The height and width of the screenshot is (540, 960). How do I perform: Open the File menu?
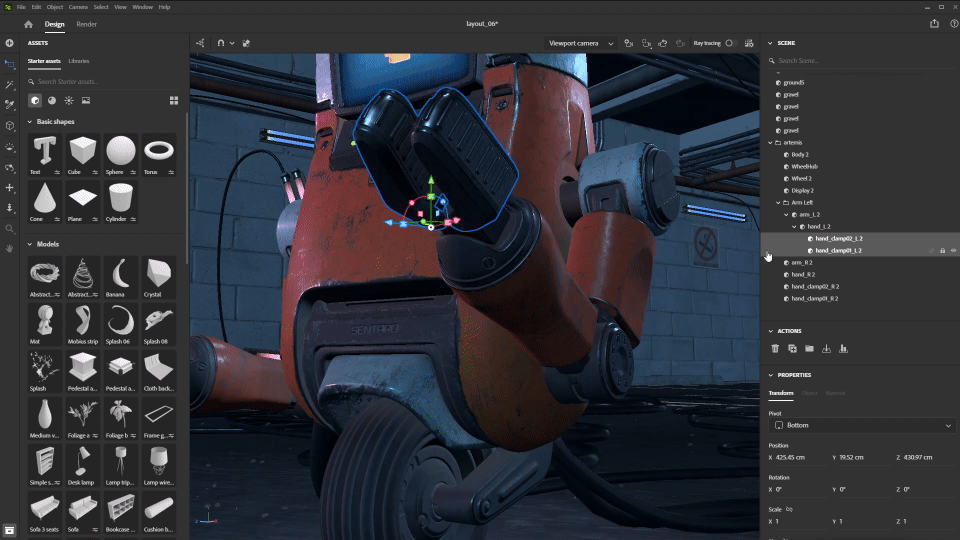[x=21, y=7]
